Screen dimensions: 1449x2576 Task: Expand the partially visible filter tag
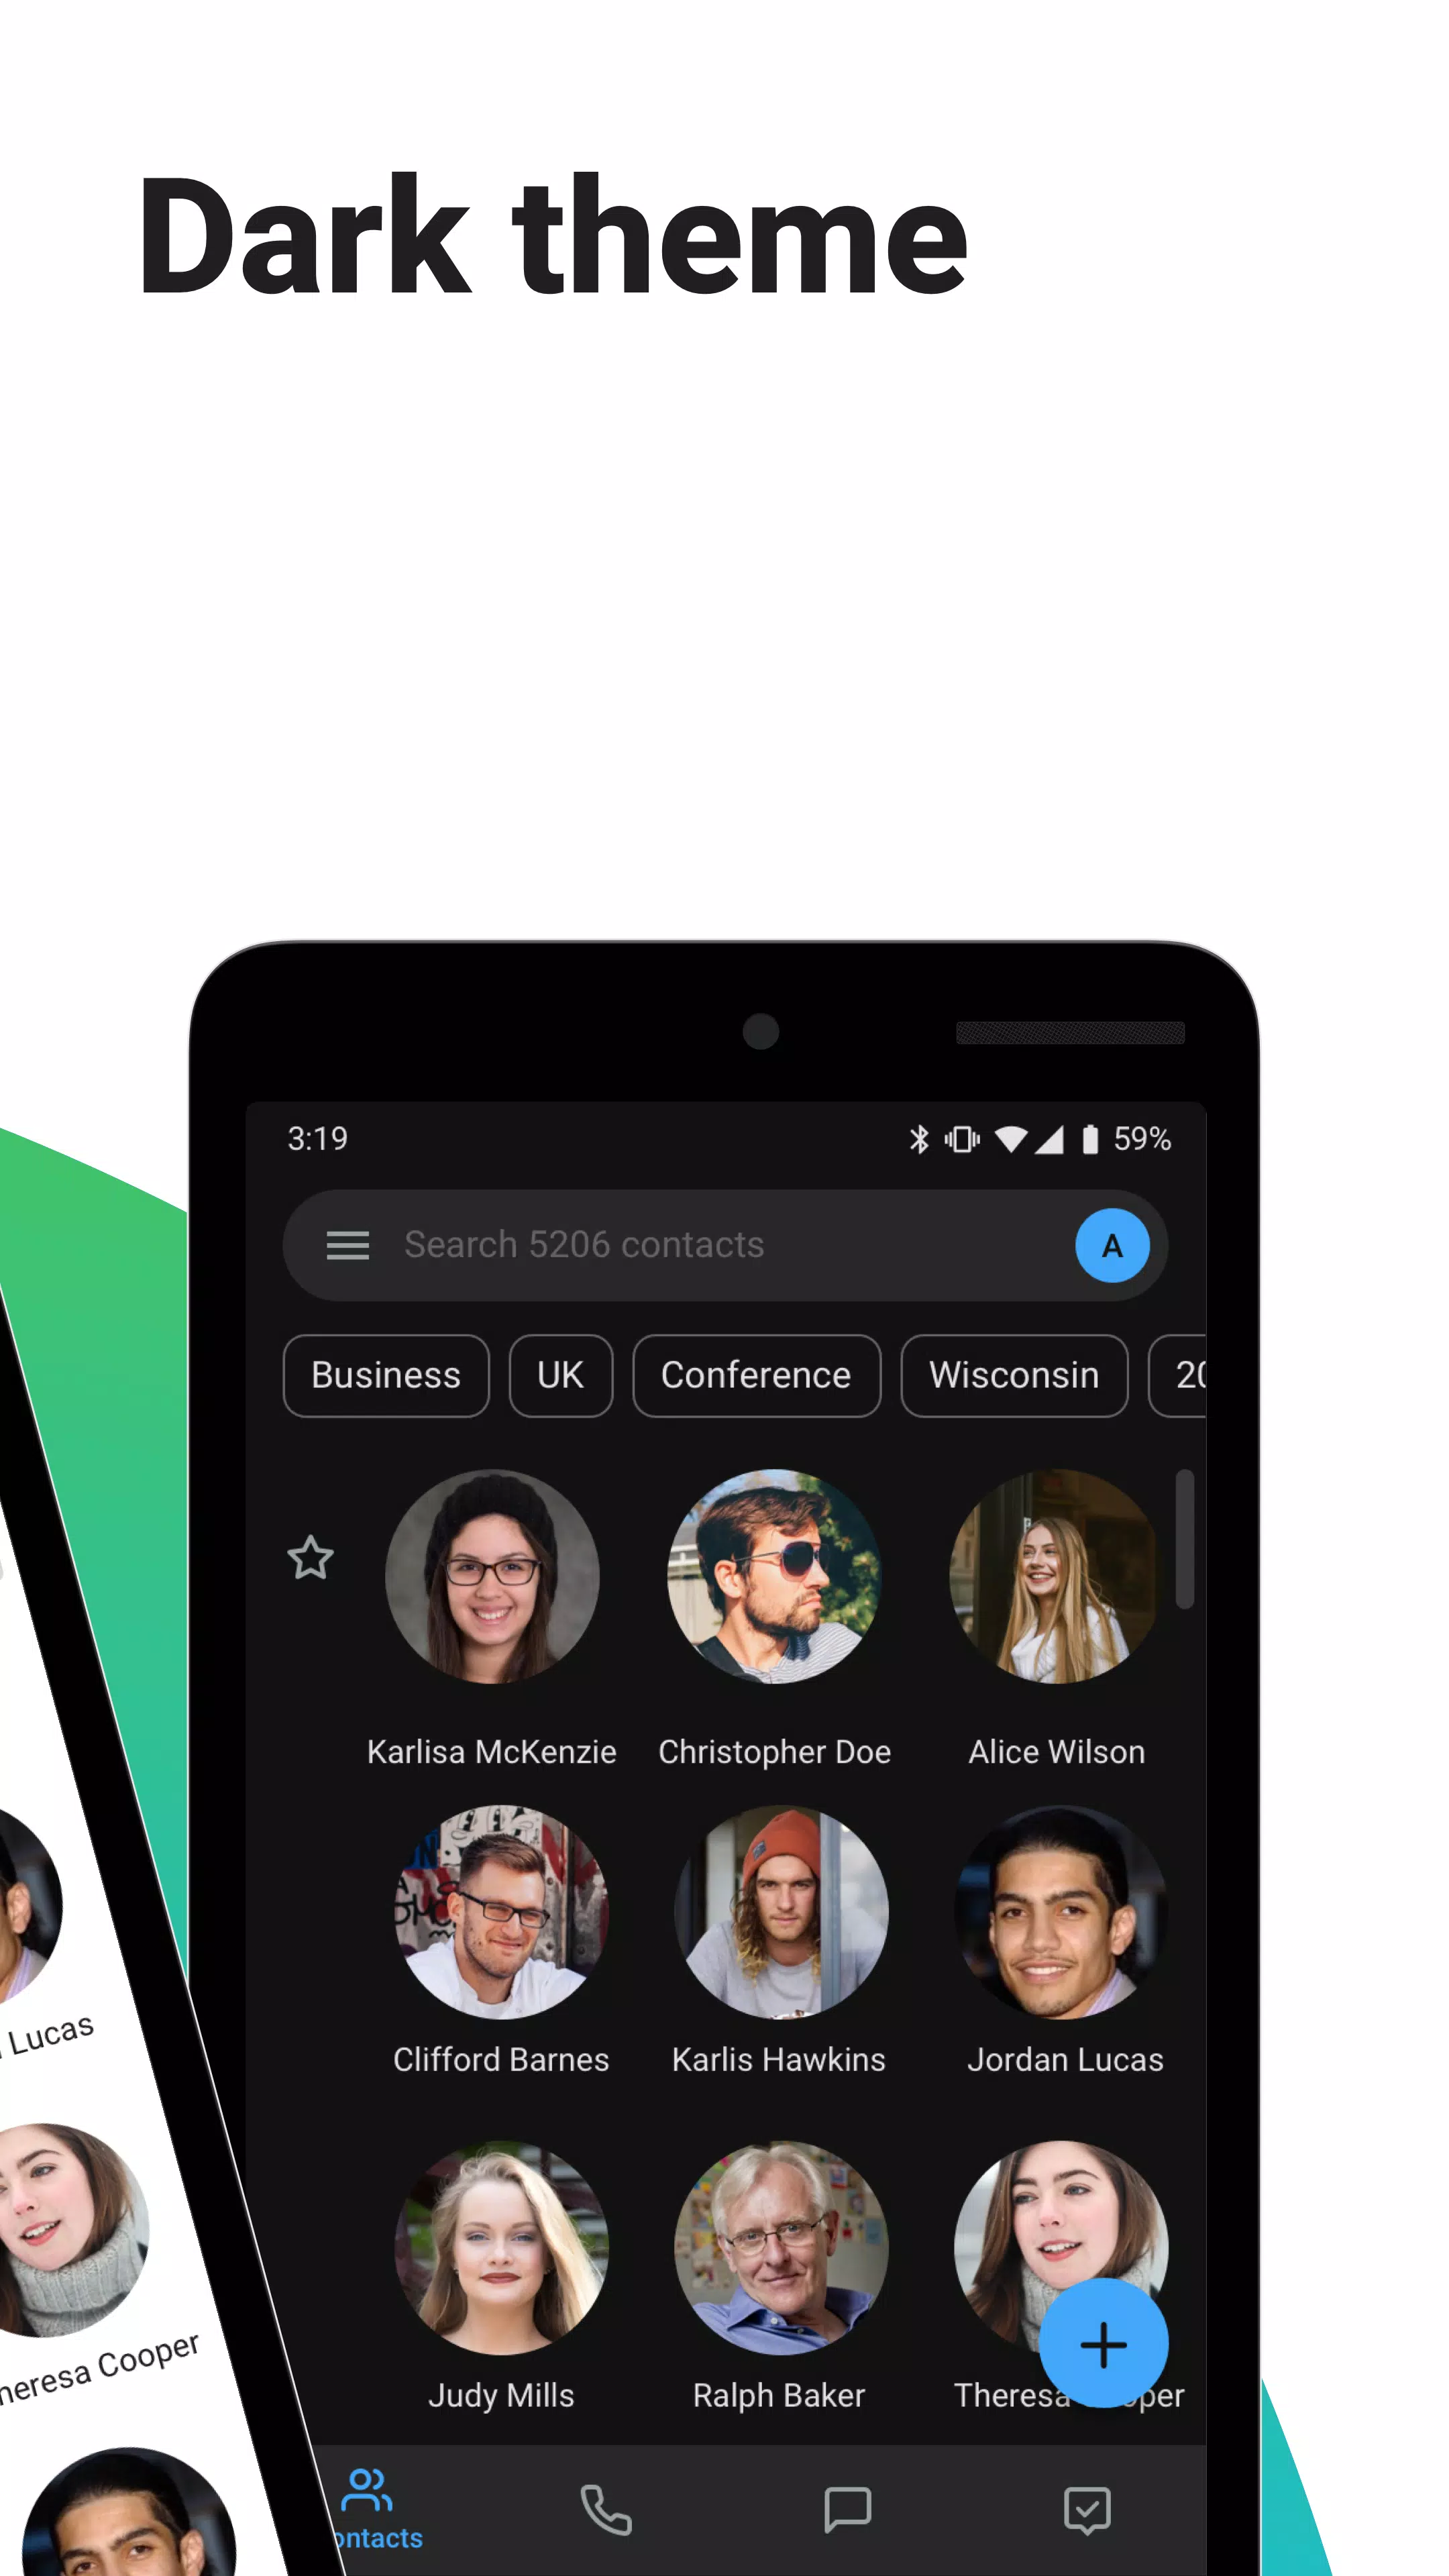coord(1185,1373)
